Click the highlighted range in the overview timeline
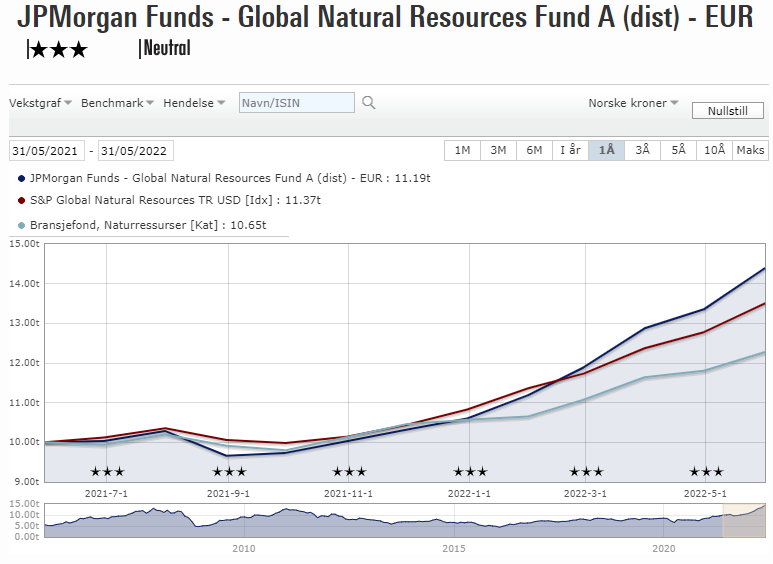Screen dimensions: 773x564 (744, 520)
